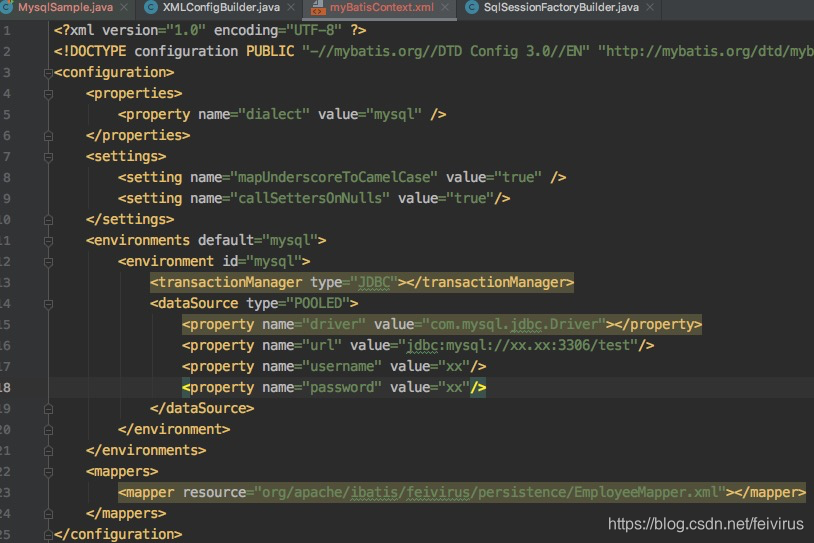Click fold marker at </settings> closing tag
This screenshot has width=814, height=543.
[48, 220]
